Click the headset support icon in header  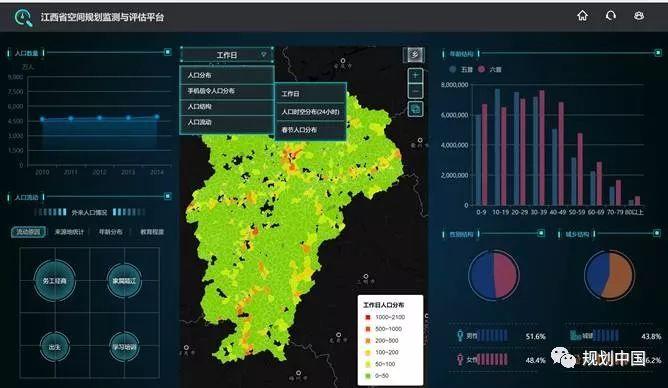[610, 16]
